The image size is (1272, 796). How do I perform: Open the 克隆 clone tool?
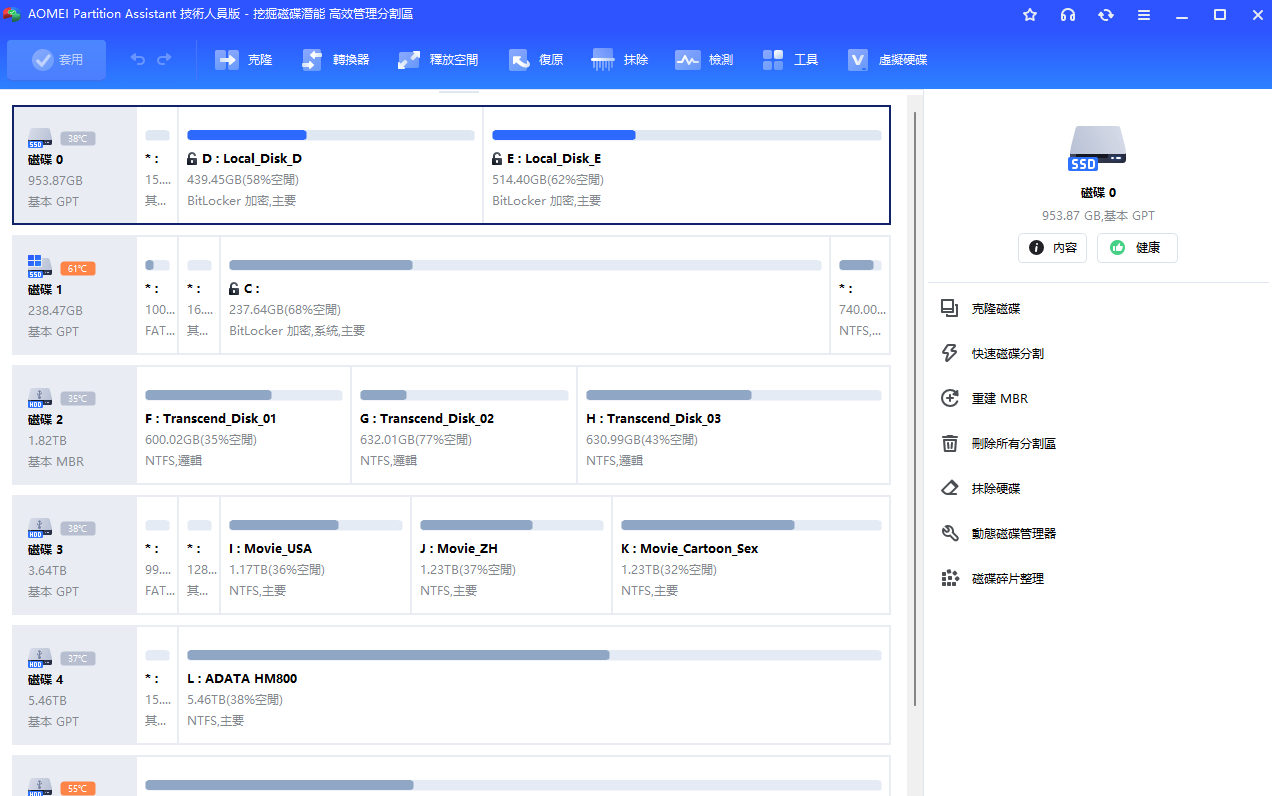coord(244,60)
